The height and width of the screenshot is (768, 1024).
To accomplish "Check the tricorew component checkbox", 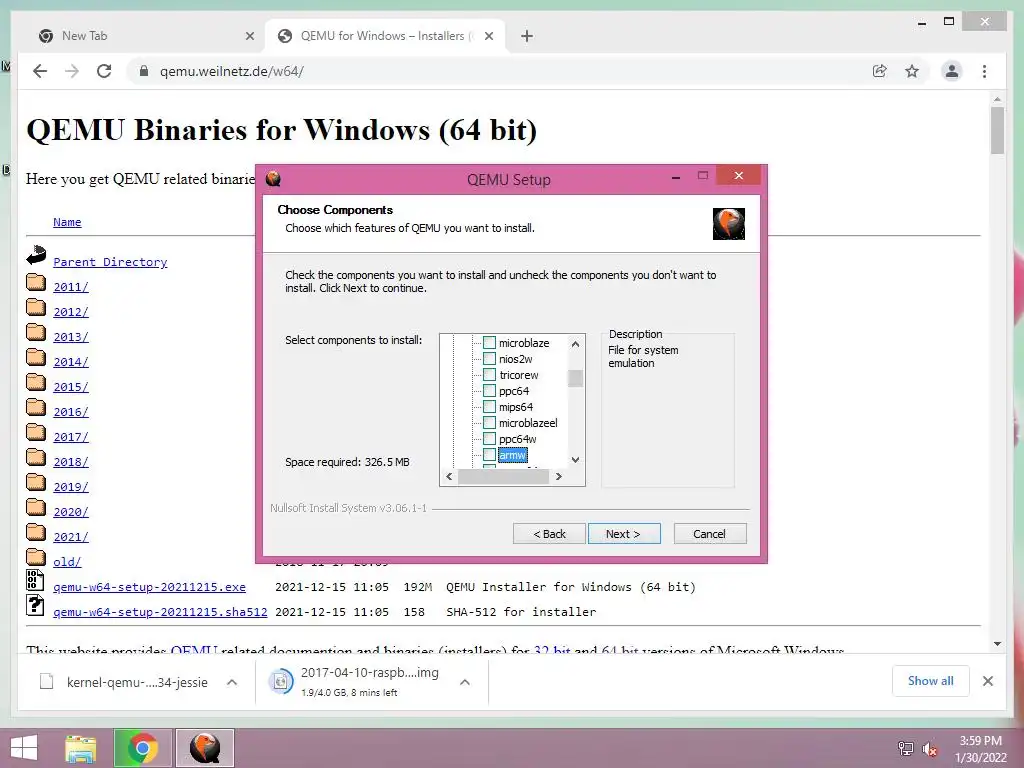I will pyautogui.click(x=489, y=375).
